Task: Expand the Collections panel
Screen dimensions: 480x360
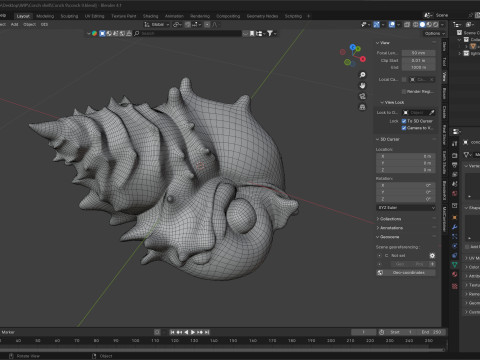Action: click(x=389, y=219)
